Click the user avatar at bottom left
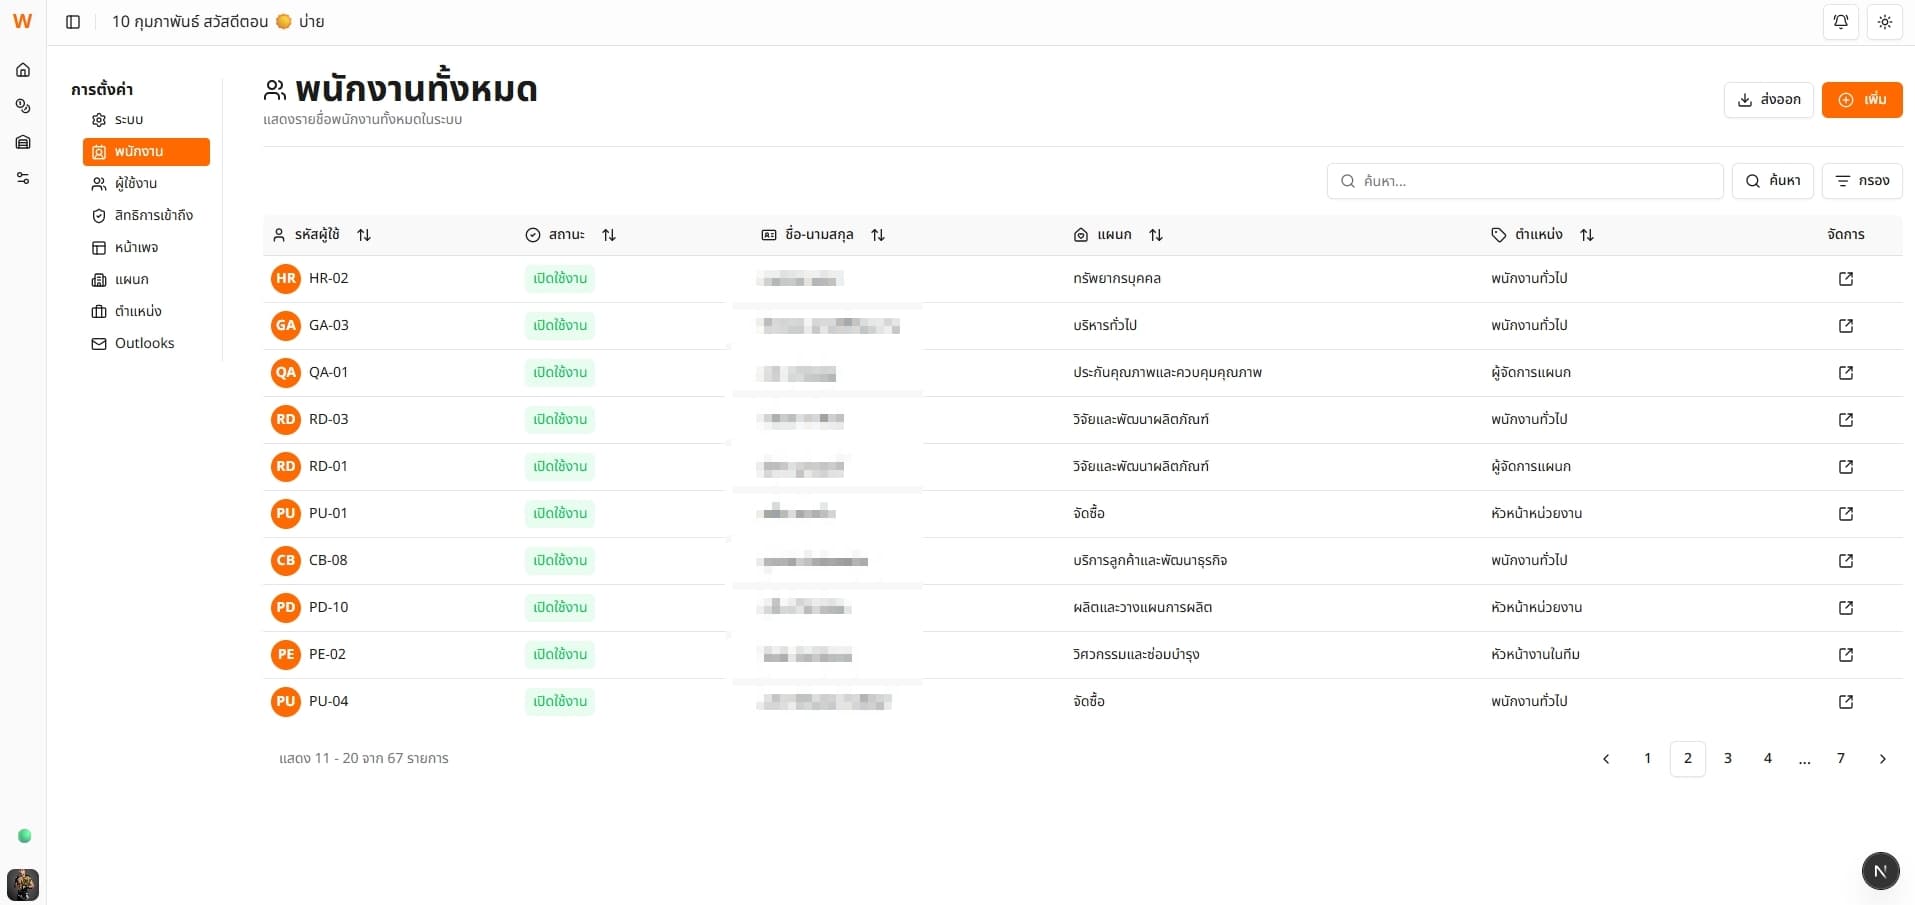The image size is (1915, 905). click(23, 884)
